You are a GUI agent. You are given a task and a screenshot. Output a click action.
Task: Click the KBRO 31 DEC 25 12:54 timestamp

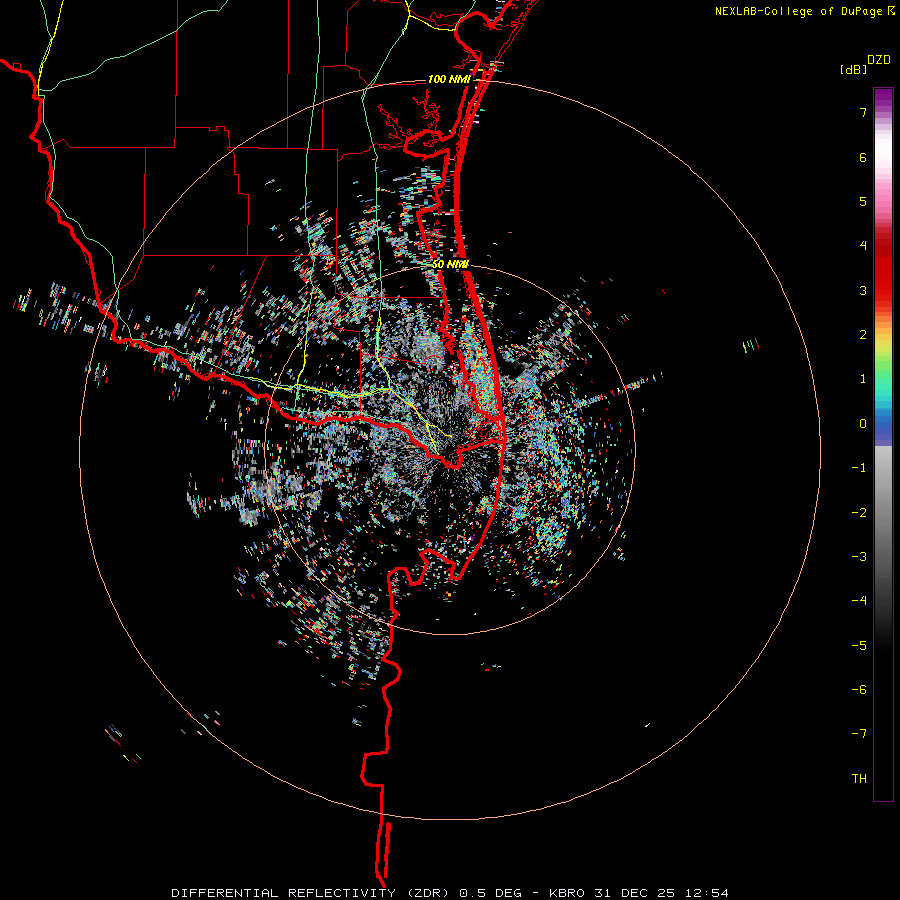pyautogui.click(x=639, y=893)
